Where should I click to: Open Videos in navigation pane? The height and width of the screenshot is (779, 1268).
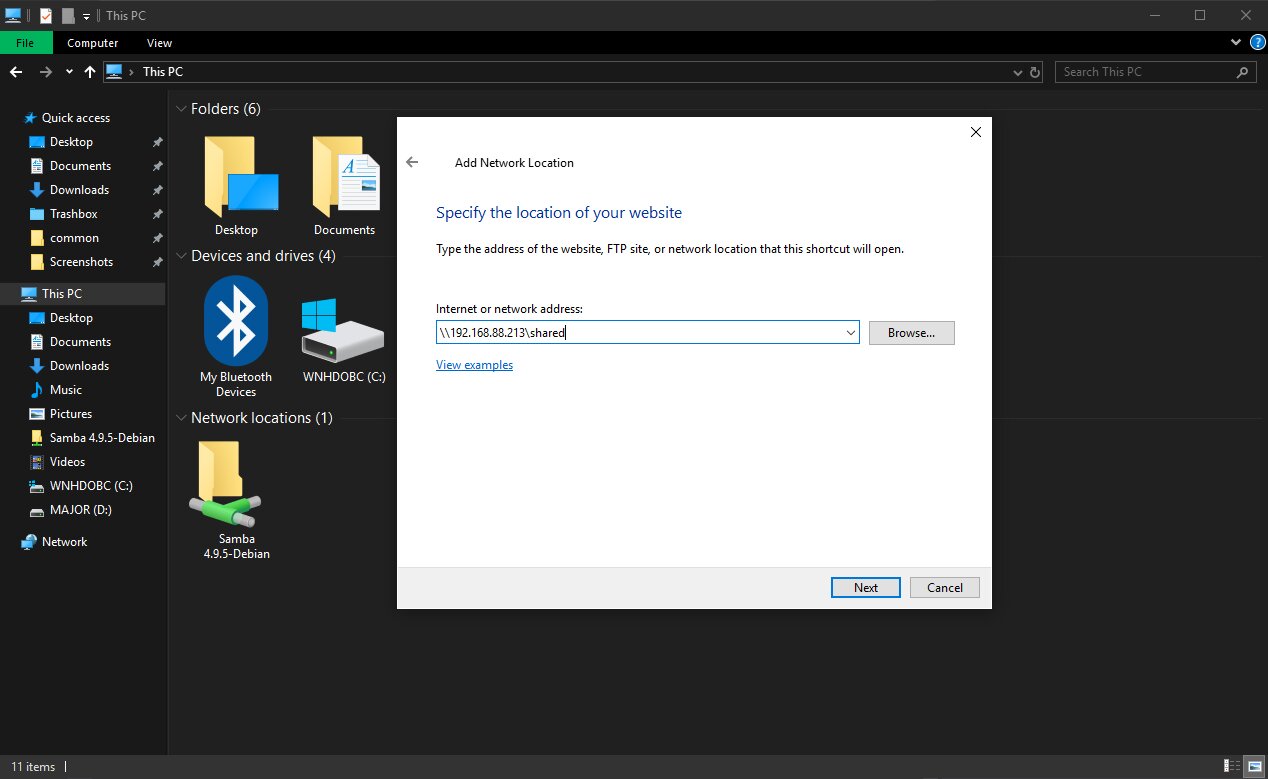click(67, 462)
